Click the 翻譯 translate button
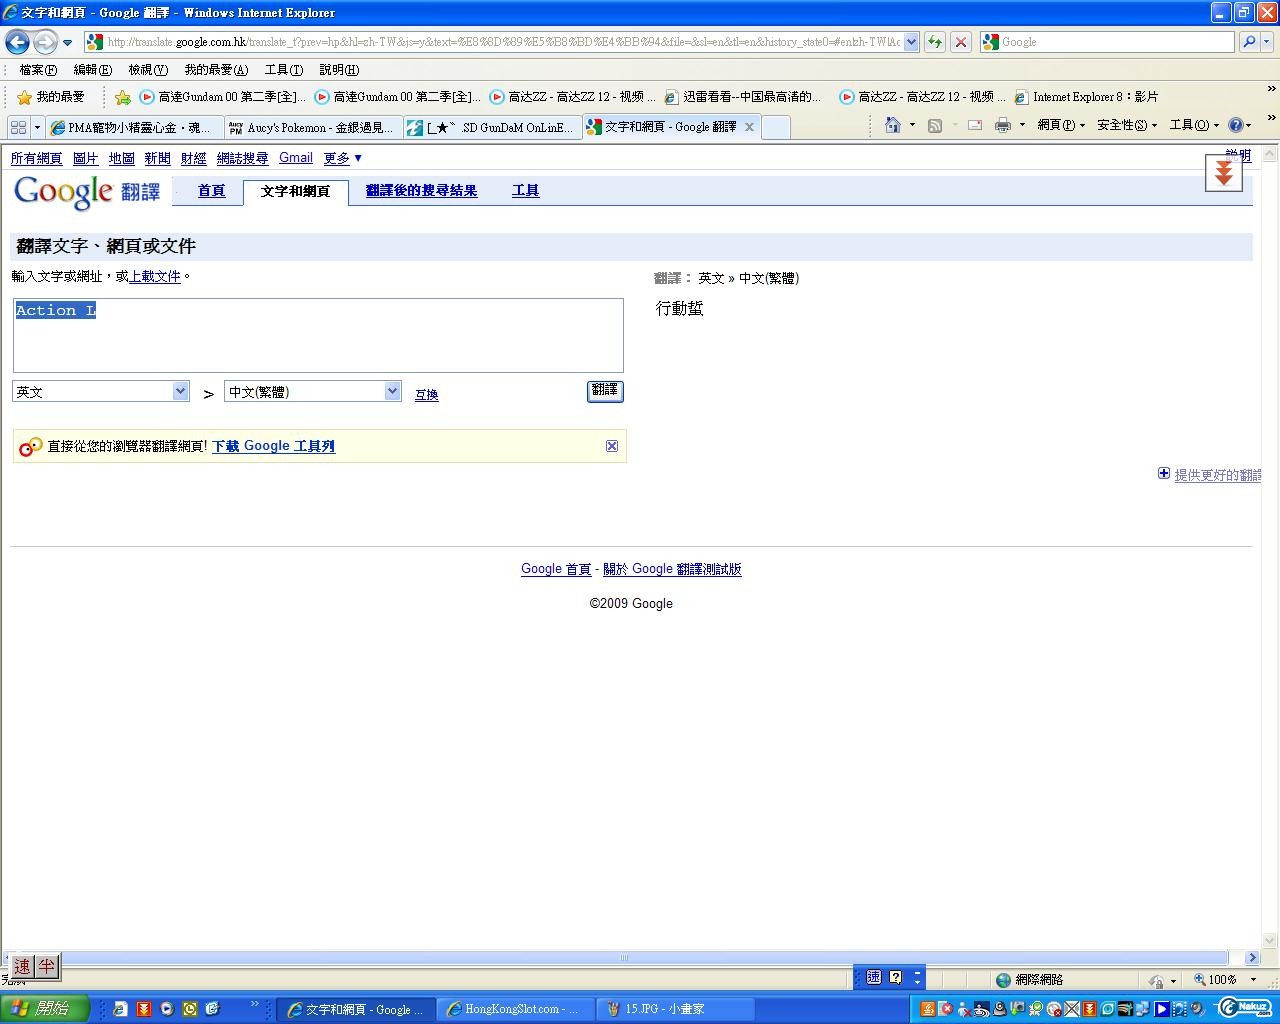Image resolution: width=1280 pixels, height=1024 pixels. [605, 391]
